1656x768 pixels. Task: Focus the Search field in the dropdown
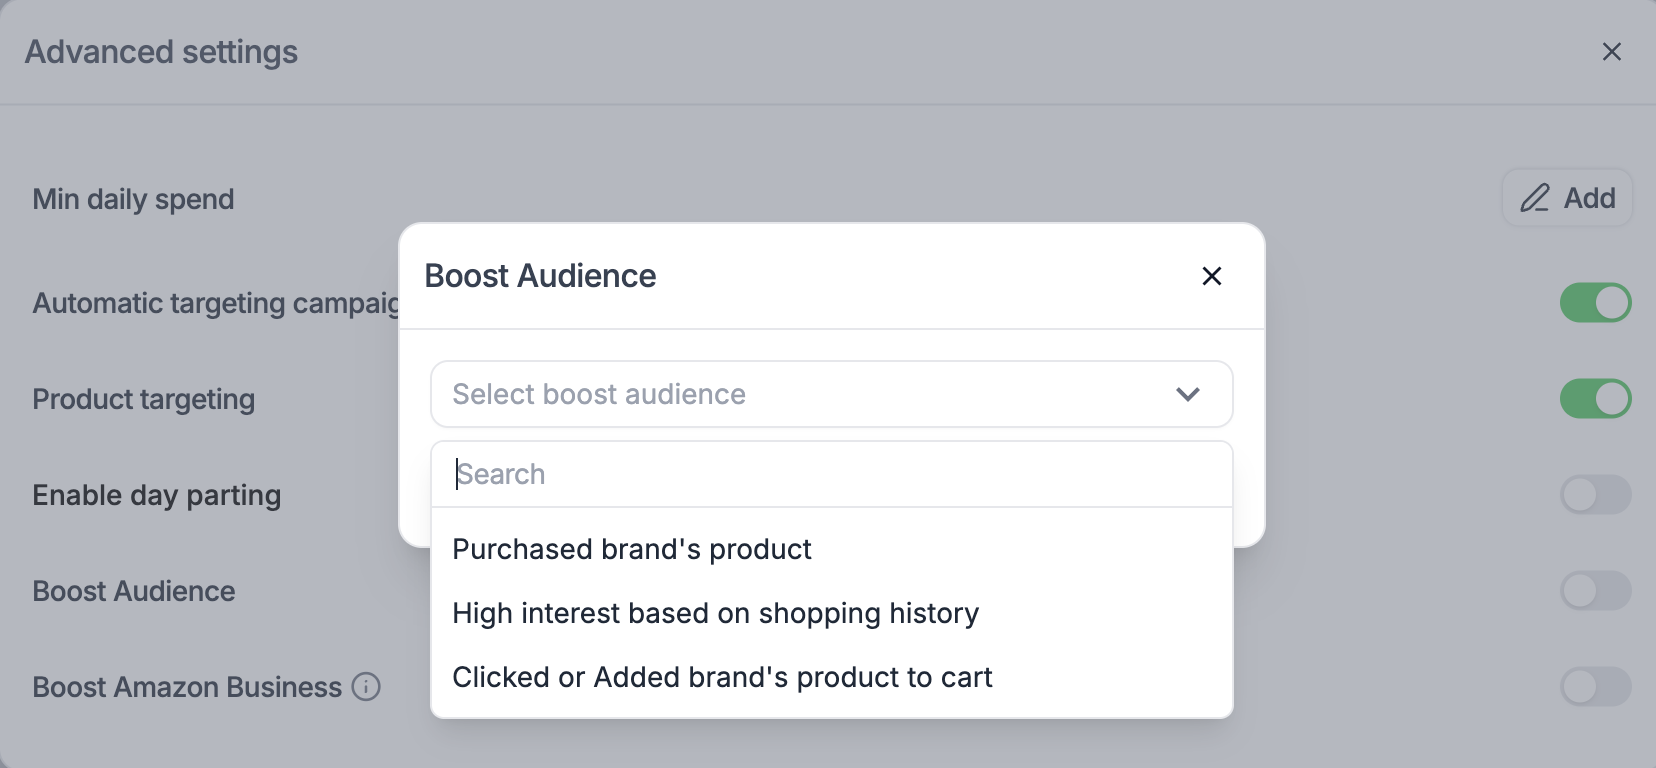830,474
